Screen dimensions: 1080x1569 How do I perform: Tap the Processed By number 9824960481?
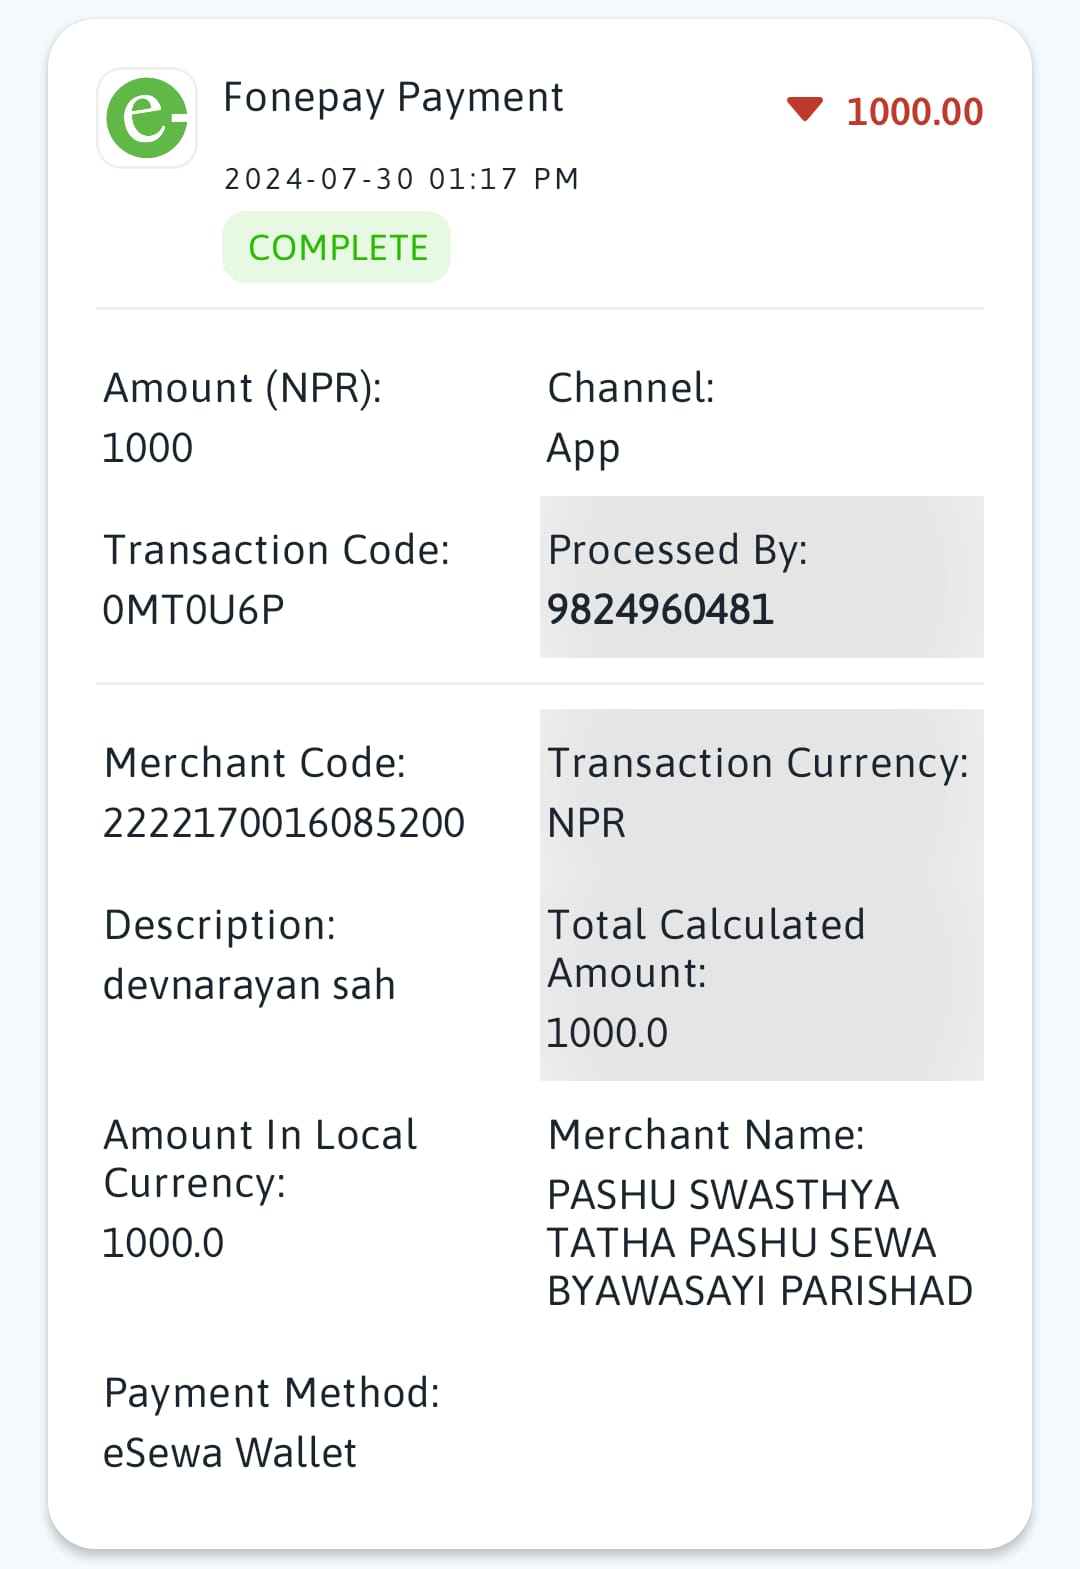(661, 610)
